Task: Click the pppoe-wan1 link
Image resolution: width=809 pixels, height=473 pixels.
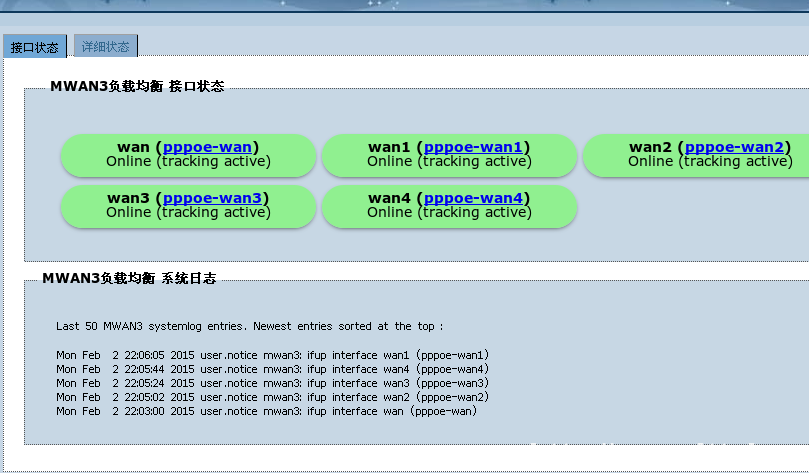Action: (473, 147)
